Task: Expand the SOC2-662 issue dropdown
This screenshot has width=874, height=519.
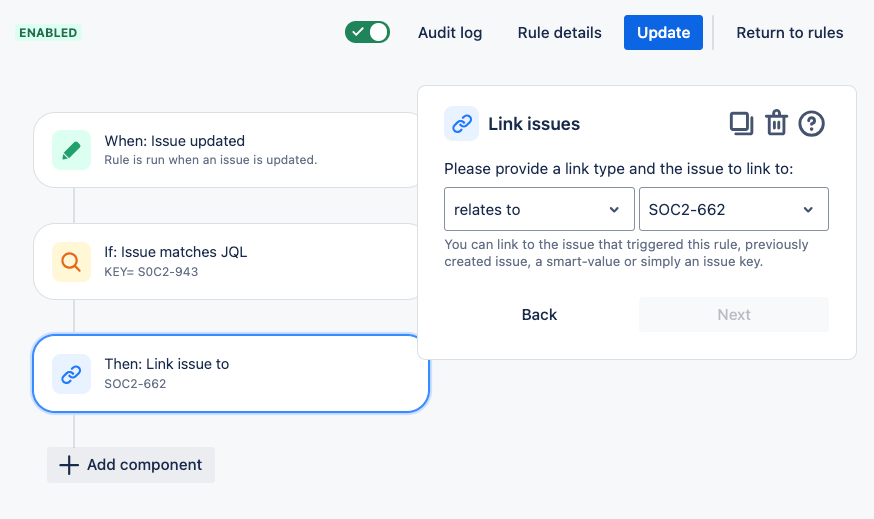Action: [733, 209]
